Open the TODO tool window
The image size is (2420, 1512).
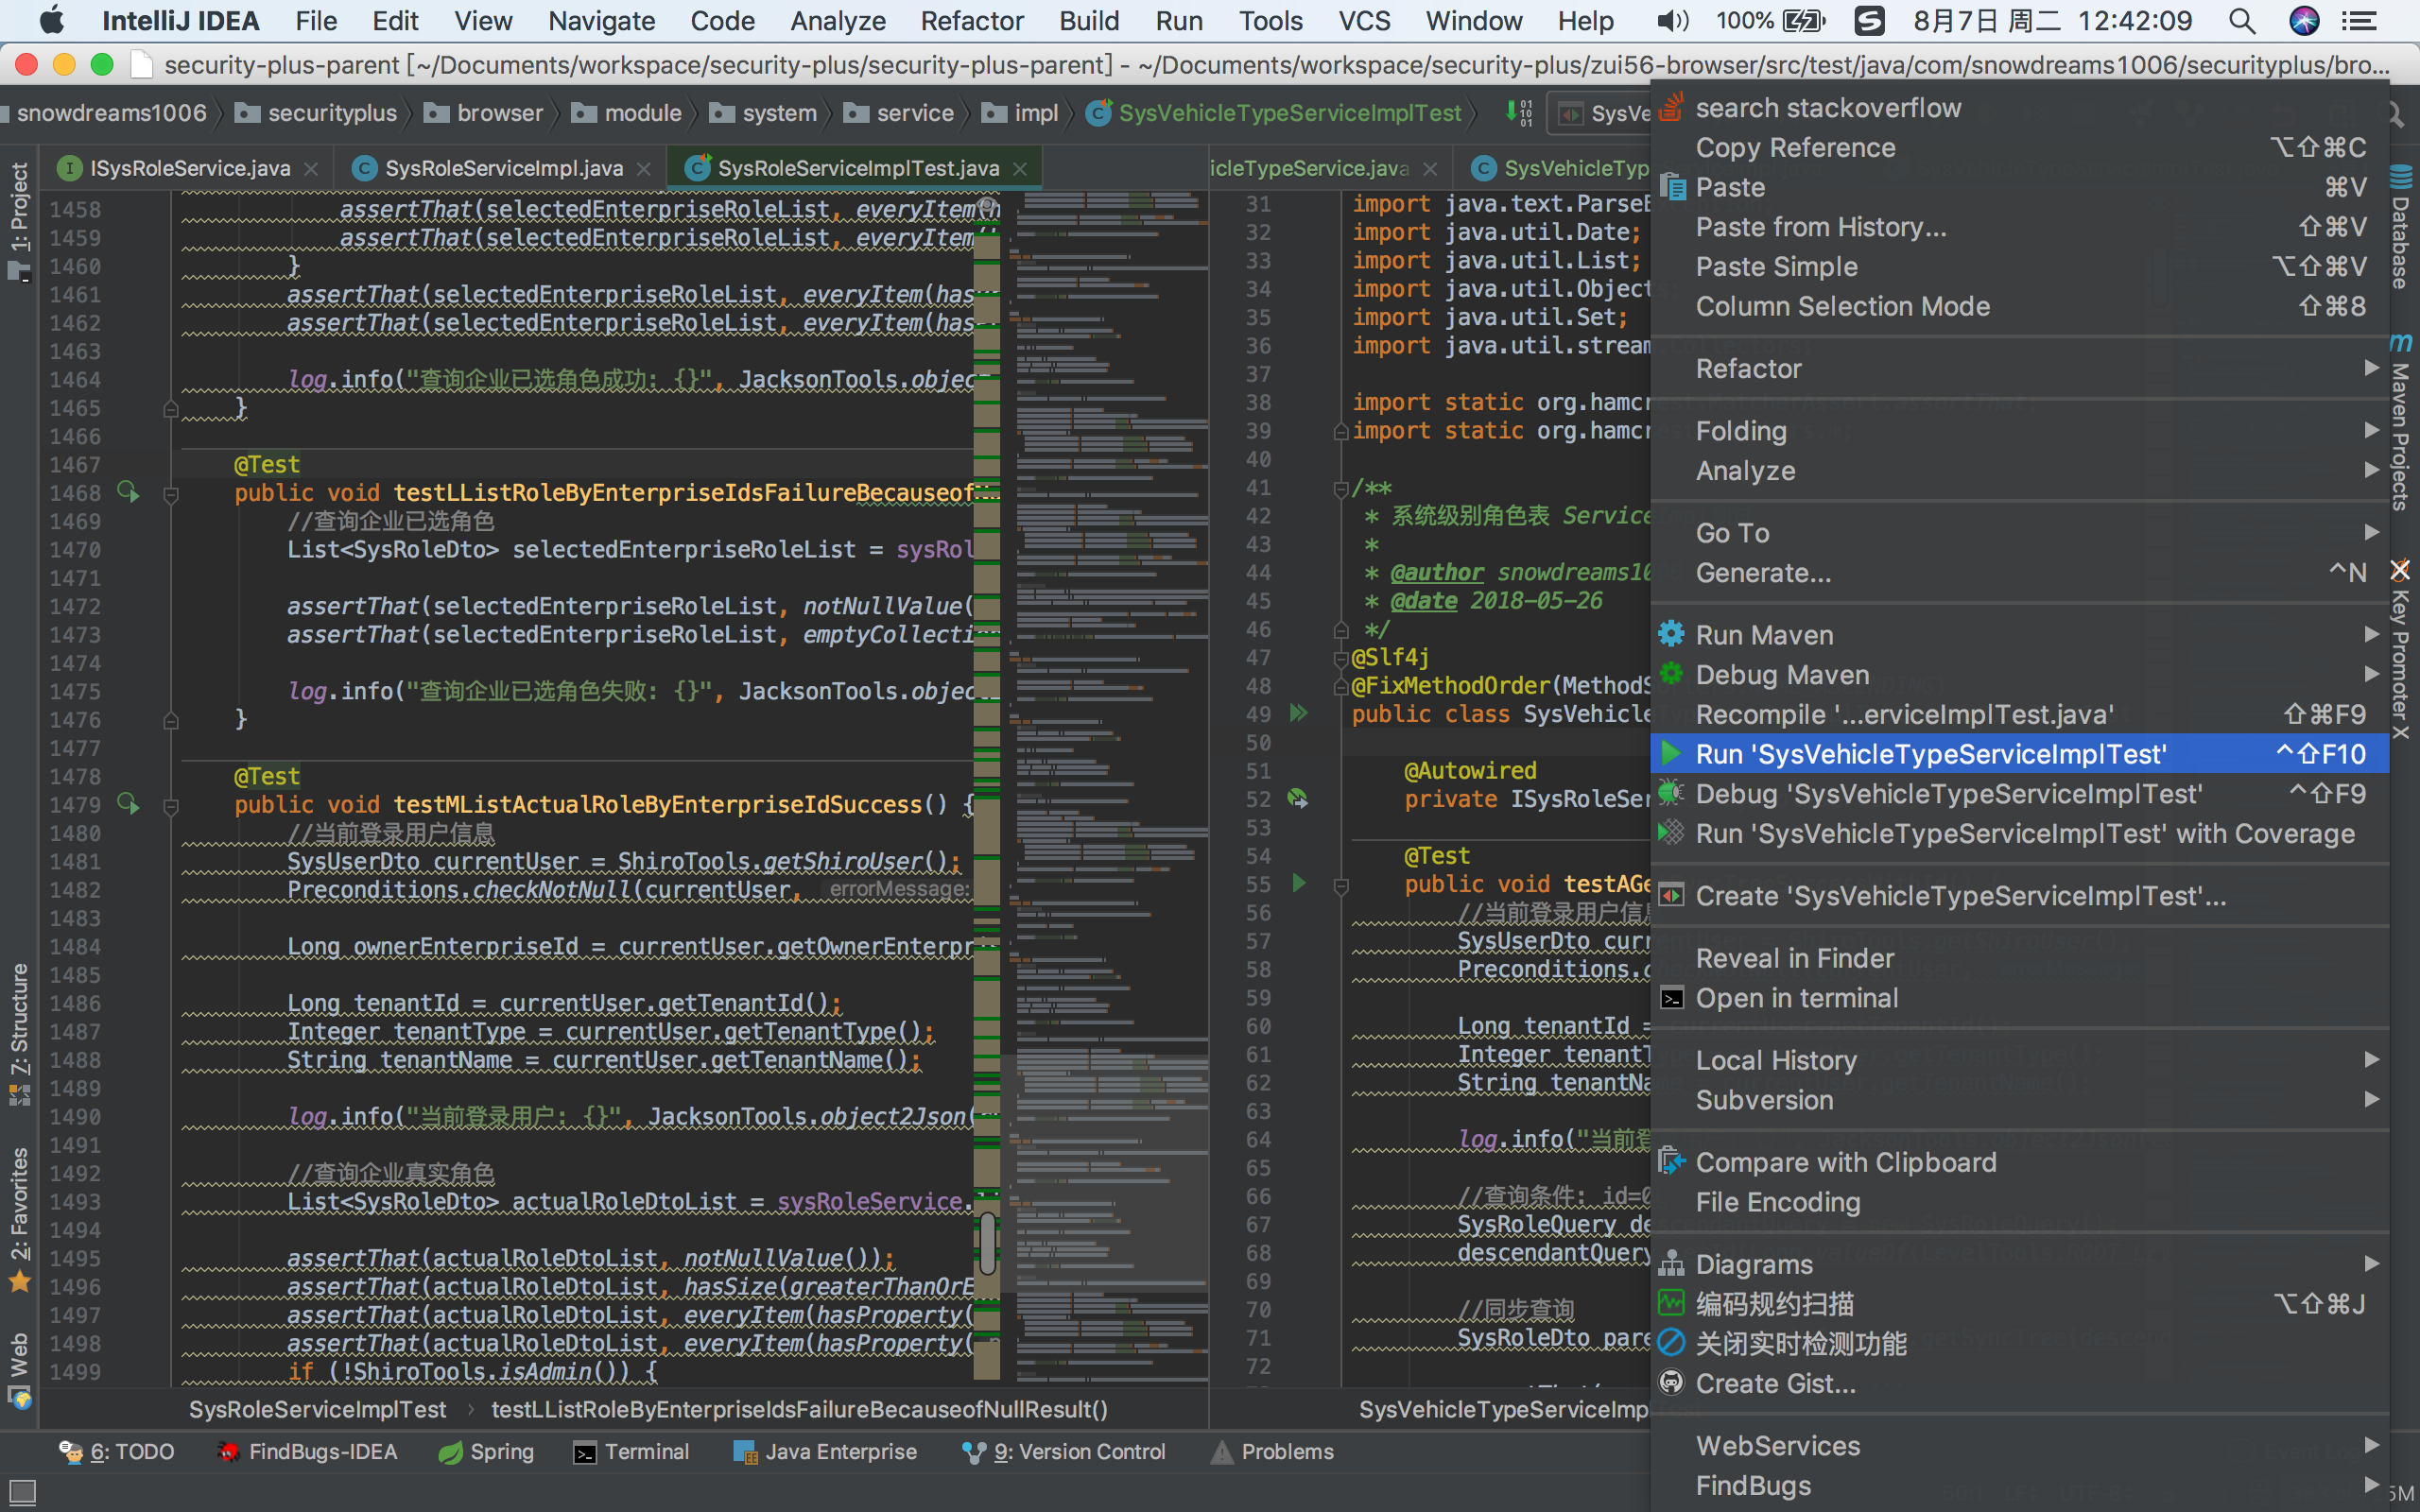(117, 1451)
